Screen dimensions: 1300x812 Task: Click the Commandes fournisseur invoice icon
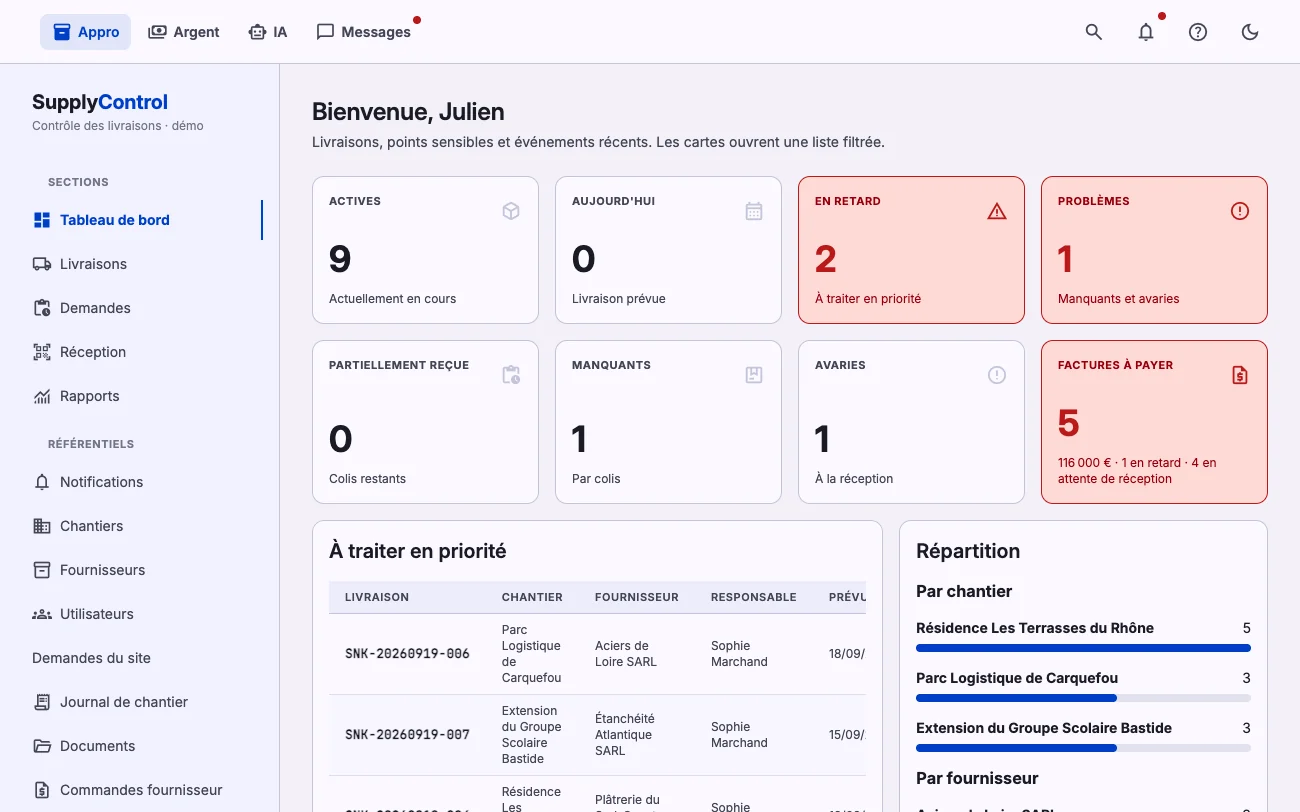(42, 790)
